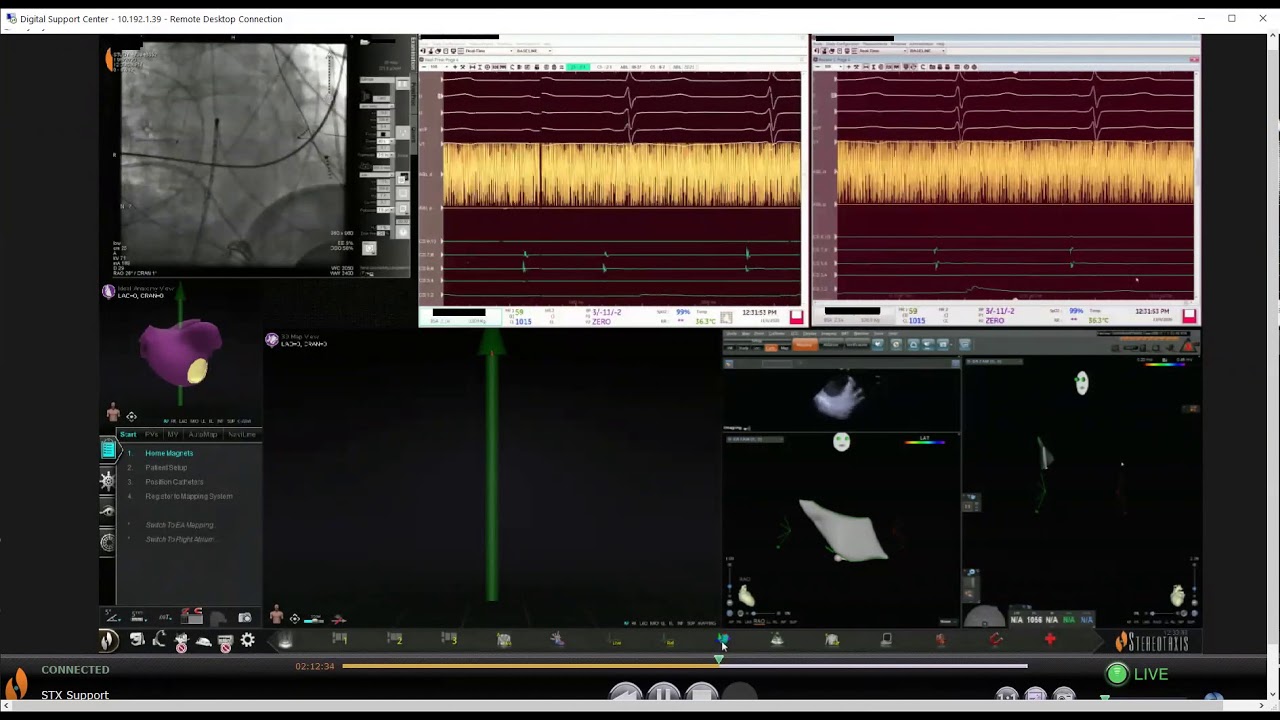The width and height of the screenshot is (1280, 720).
Task: Open the rotation step dropdown
Action: (165, 617)
